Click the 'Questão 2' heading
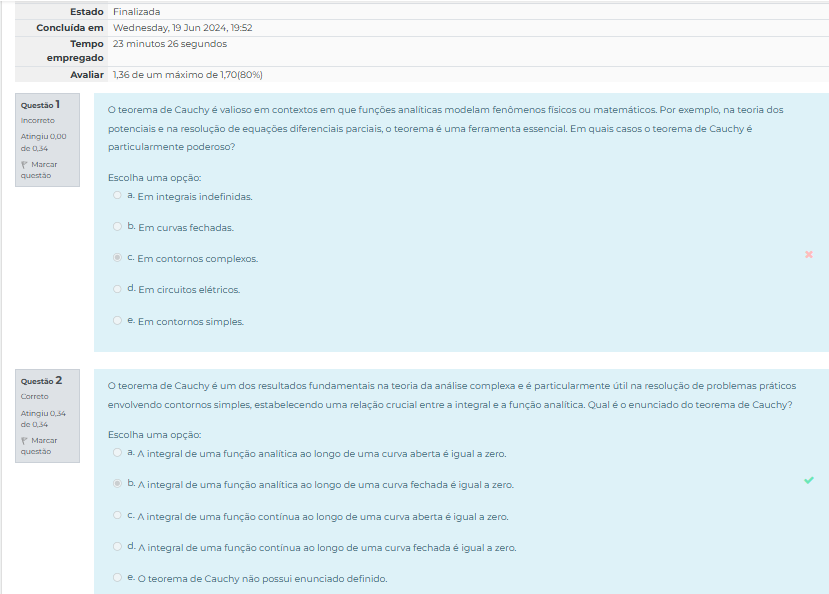Screen dimensions: 829x594 (42, 380)
